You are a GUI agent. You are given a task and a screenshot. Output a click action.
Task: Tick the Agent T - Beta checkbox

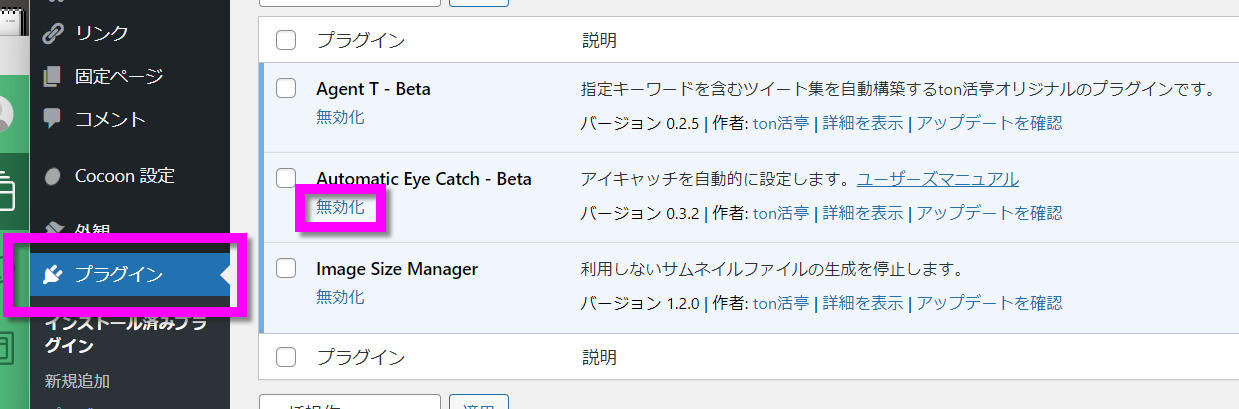[x=286, y=88]
